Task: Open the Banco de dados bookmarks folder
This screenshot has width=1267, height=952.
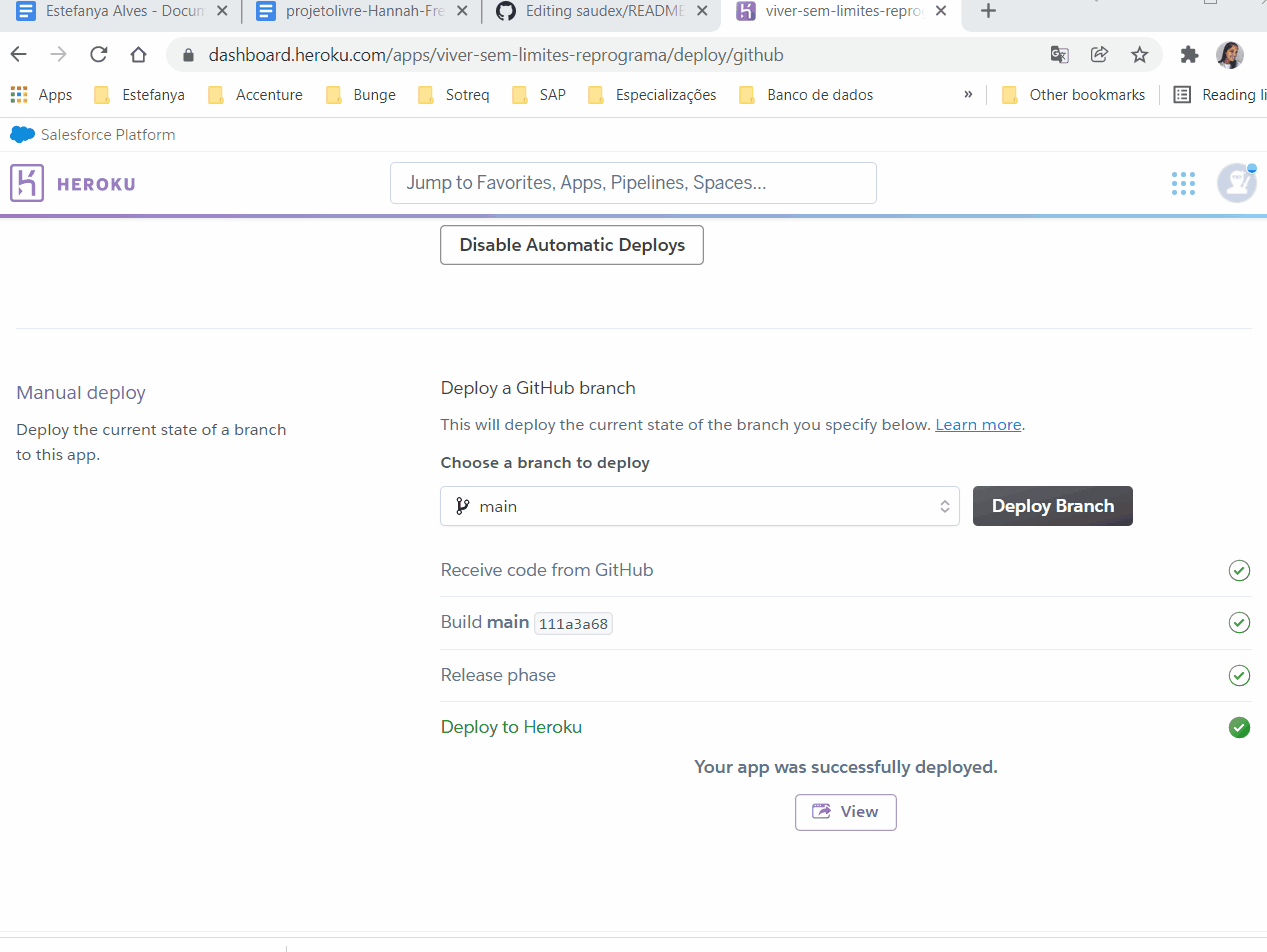Action: click(807, 95)
